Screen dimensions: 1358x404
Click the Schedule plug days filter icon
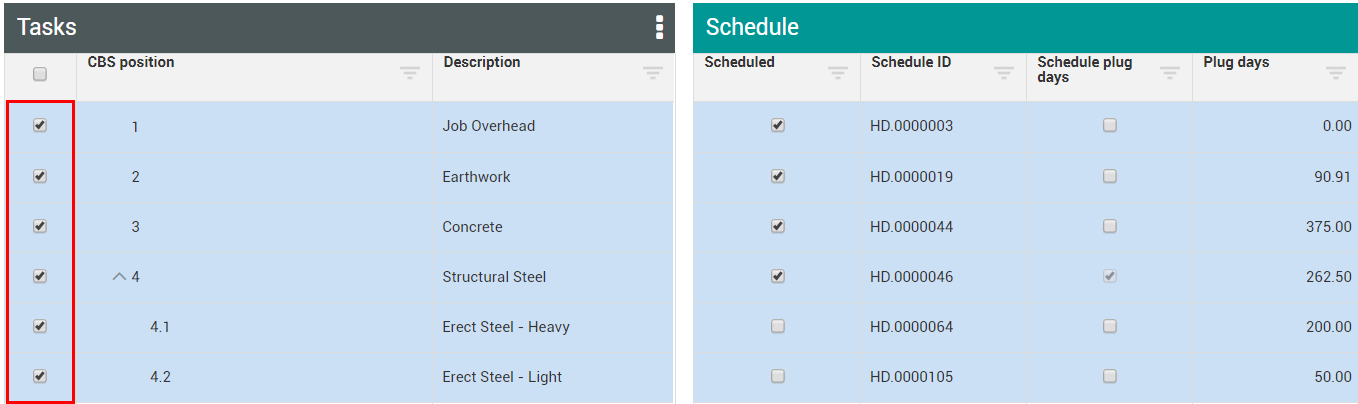pyautogui.click(x=1170, y=72)
